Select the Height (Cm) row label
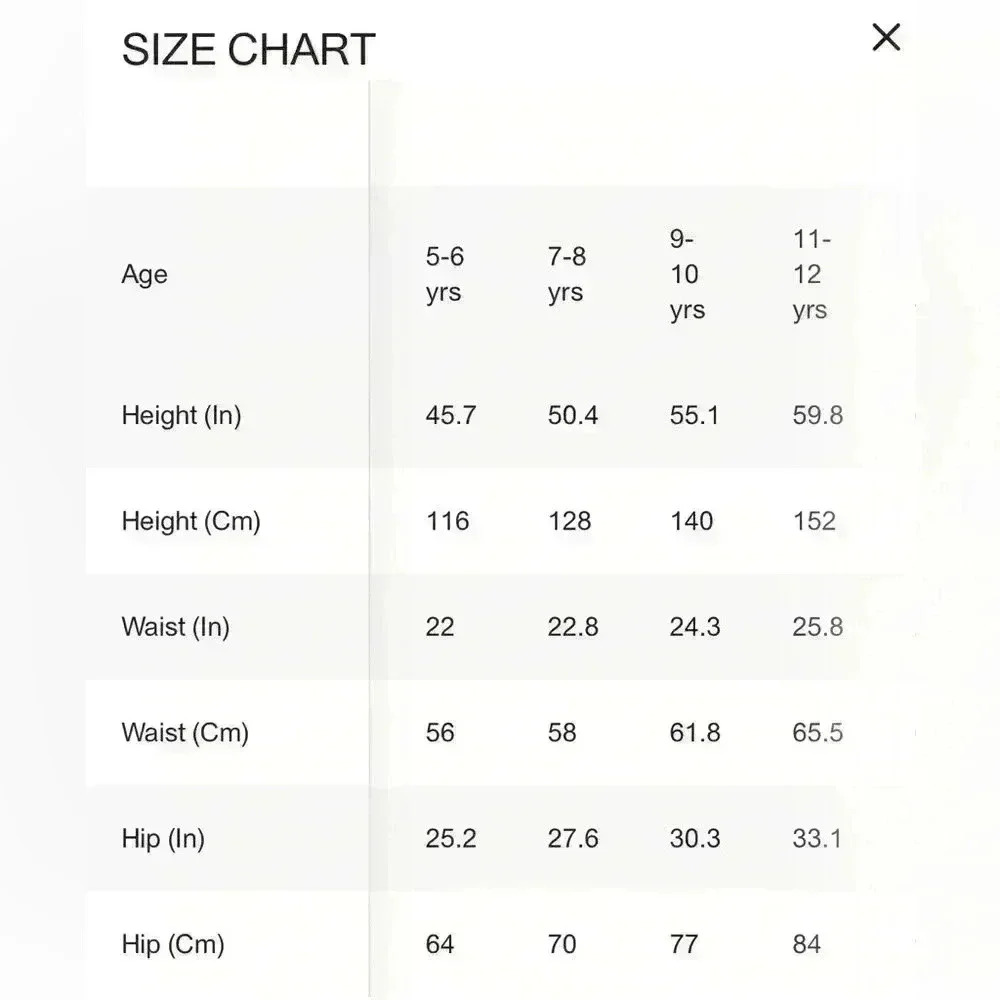1000x1000 pixels. pyautogui.click(x=190, y=521)
